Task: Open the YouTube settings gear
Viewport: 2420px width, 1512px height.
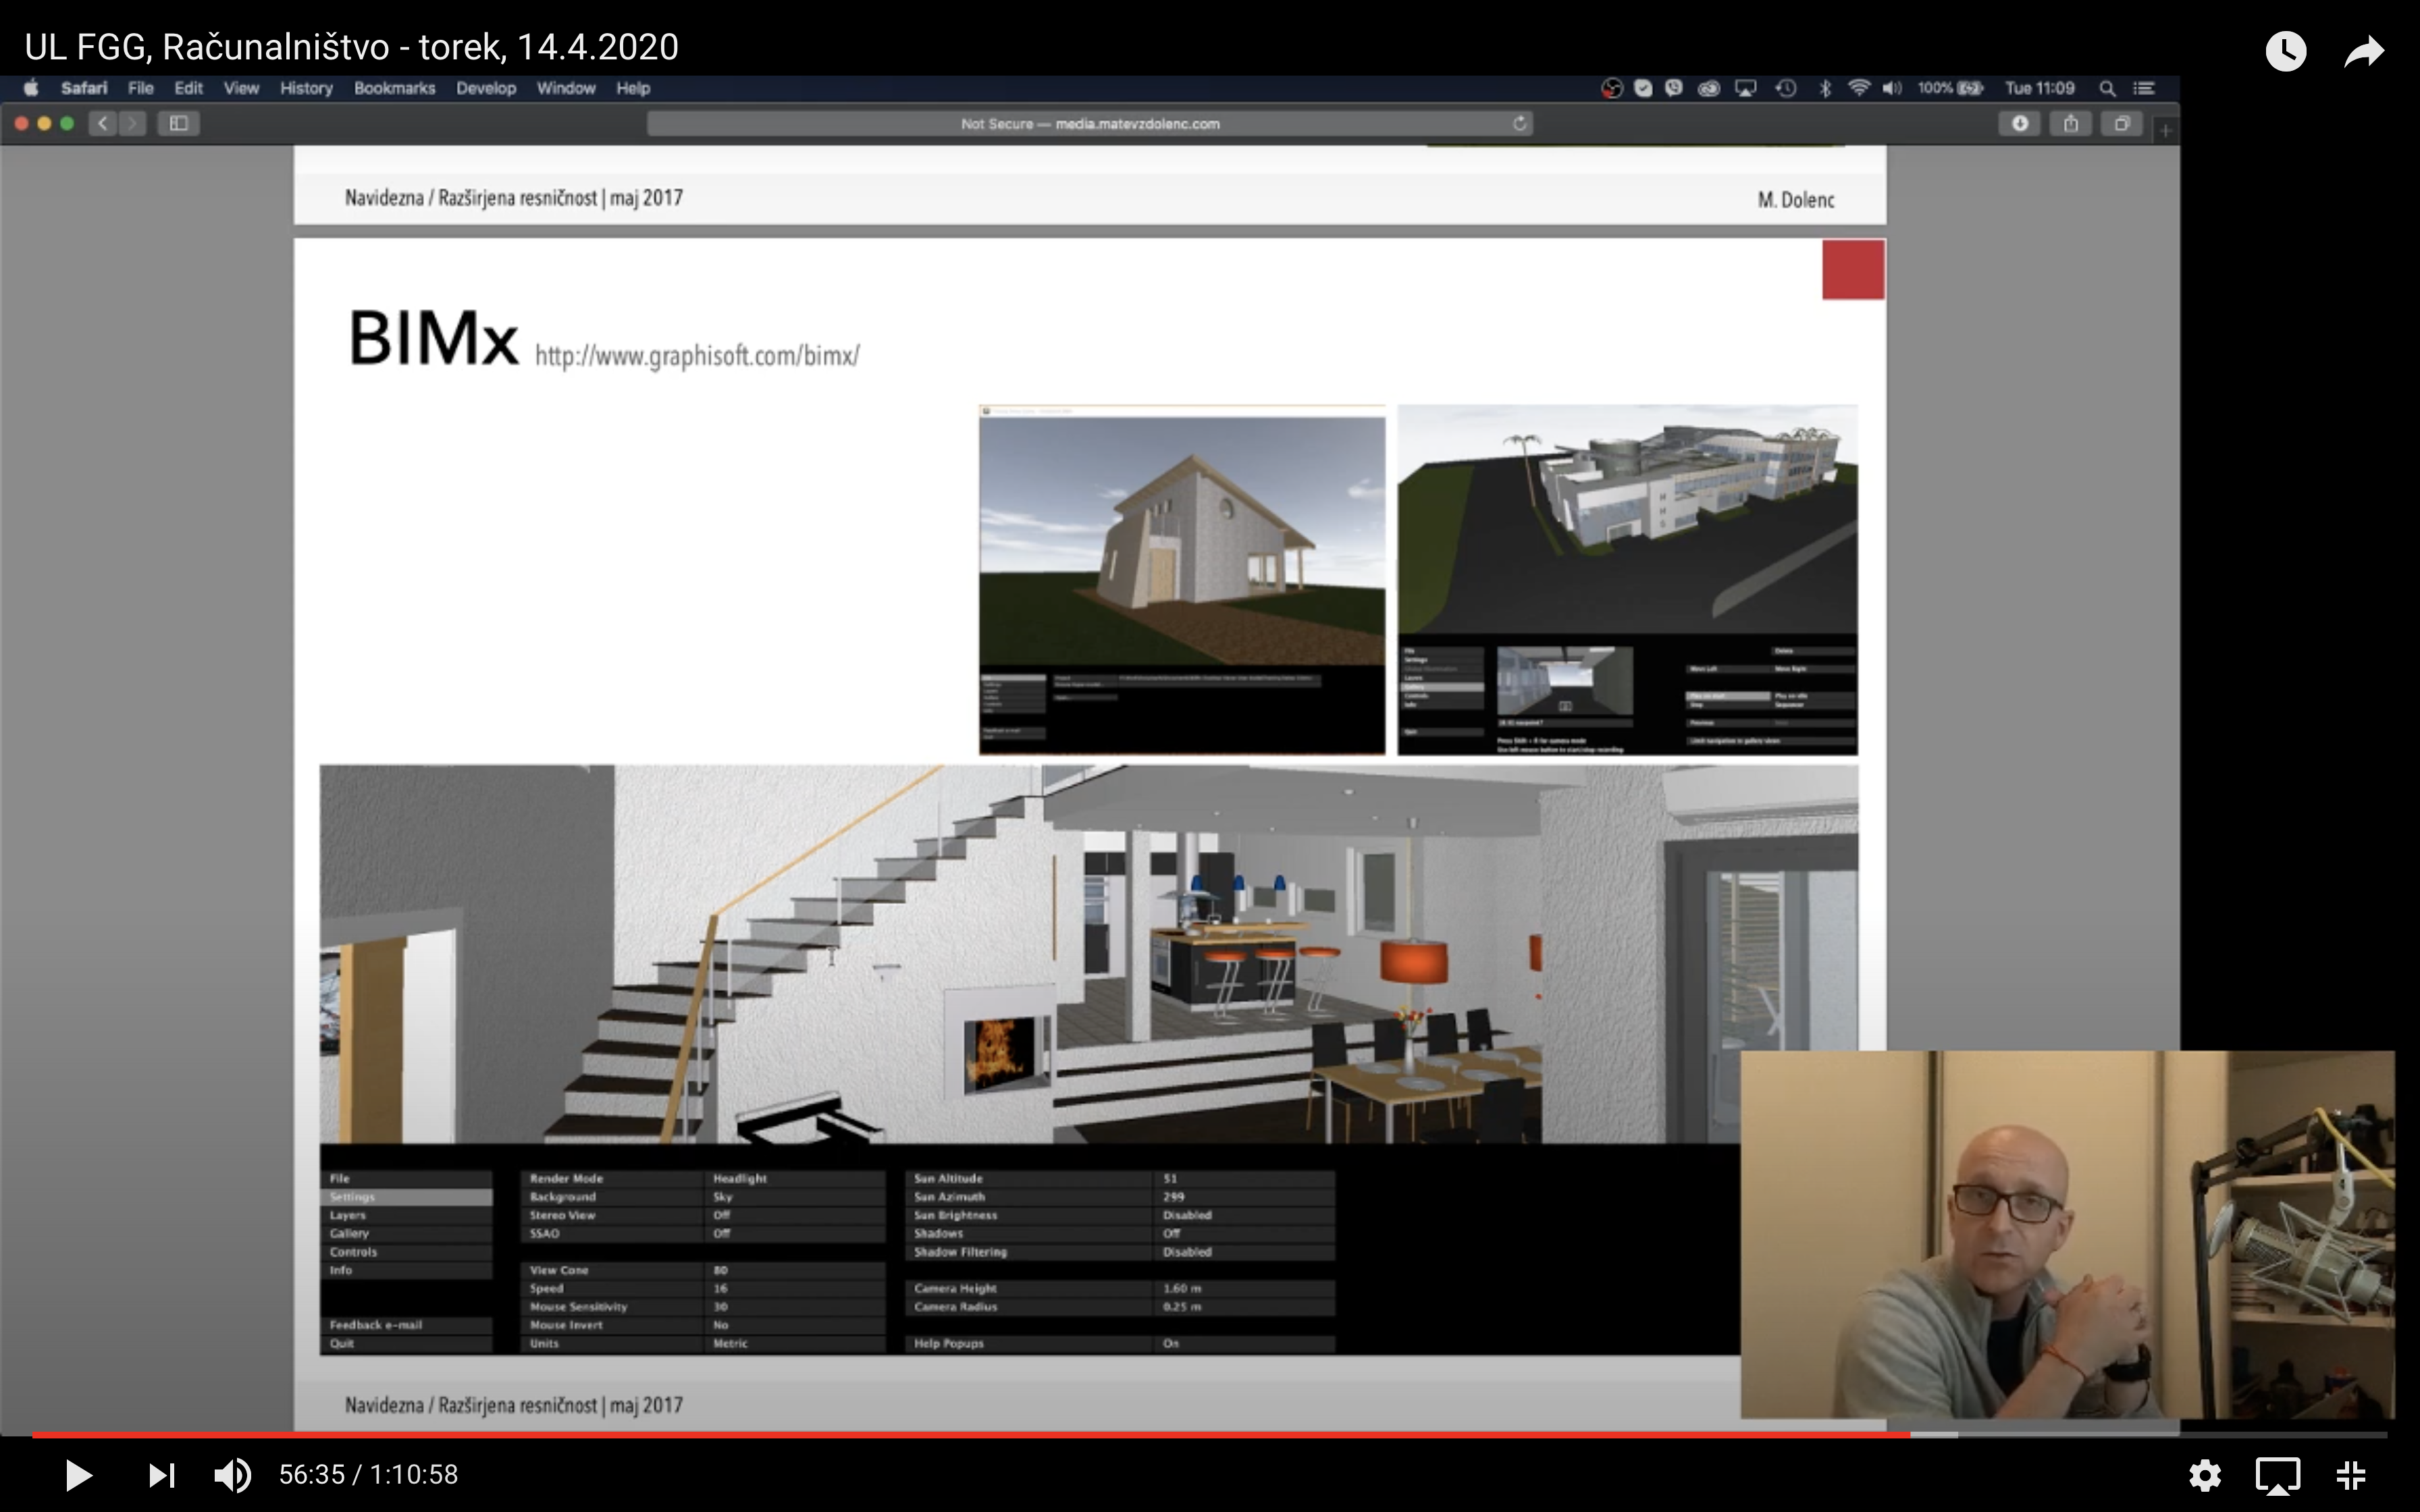Action: tap(2205, 1475)
